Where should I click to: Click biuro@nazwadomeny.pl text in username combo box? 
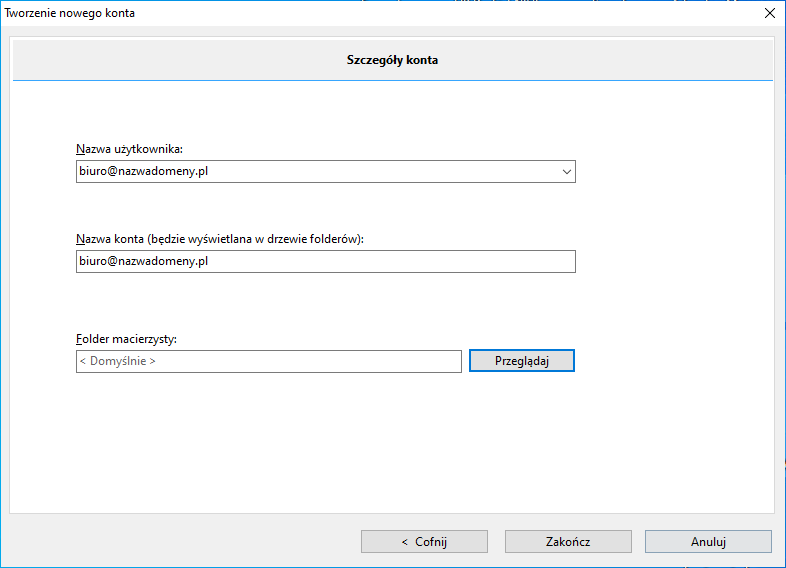(x=143, y=171)
